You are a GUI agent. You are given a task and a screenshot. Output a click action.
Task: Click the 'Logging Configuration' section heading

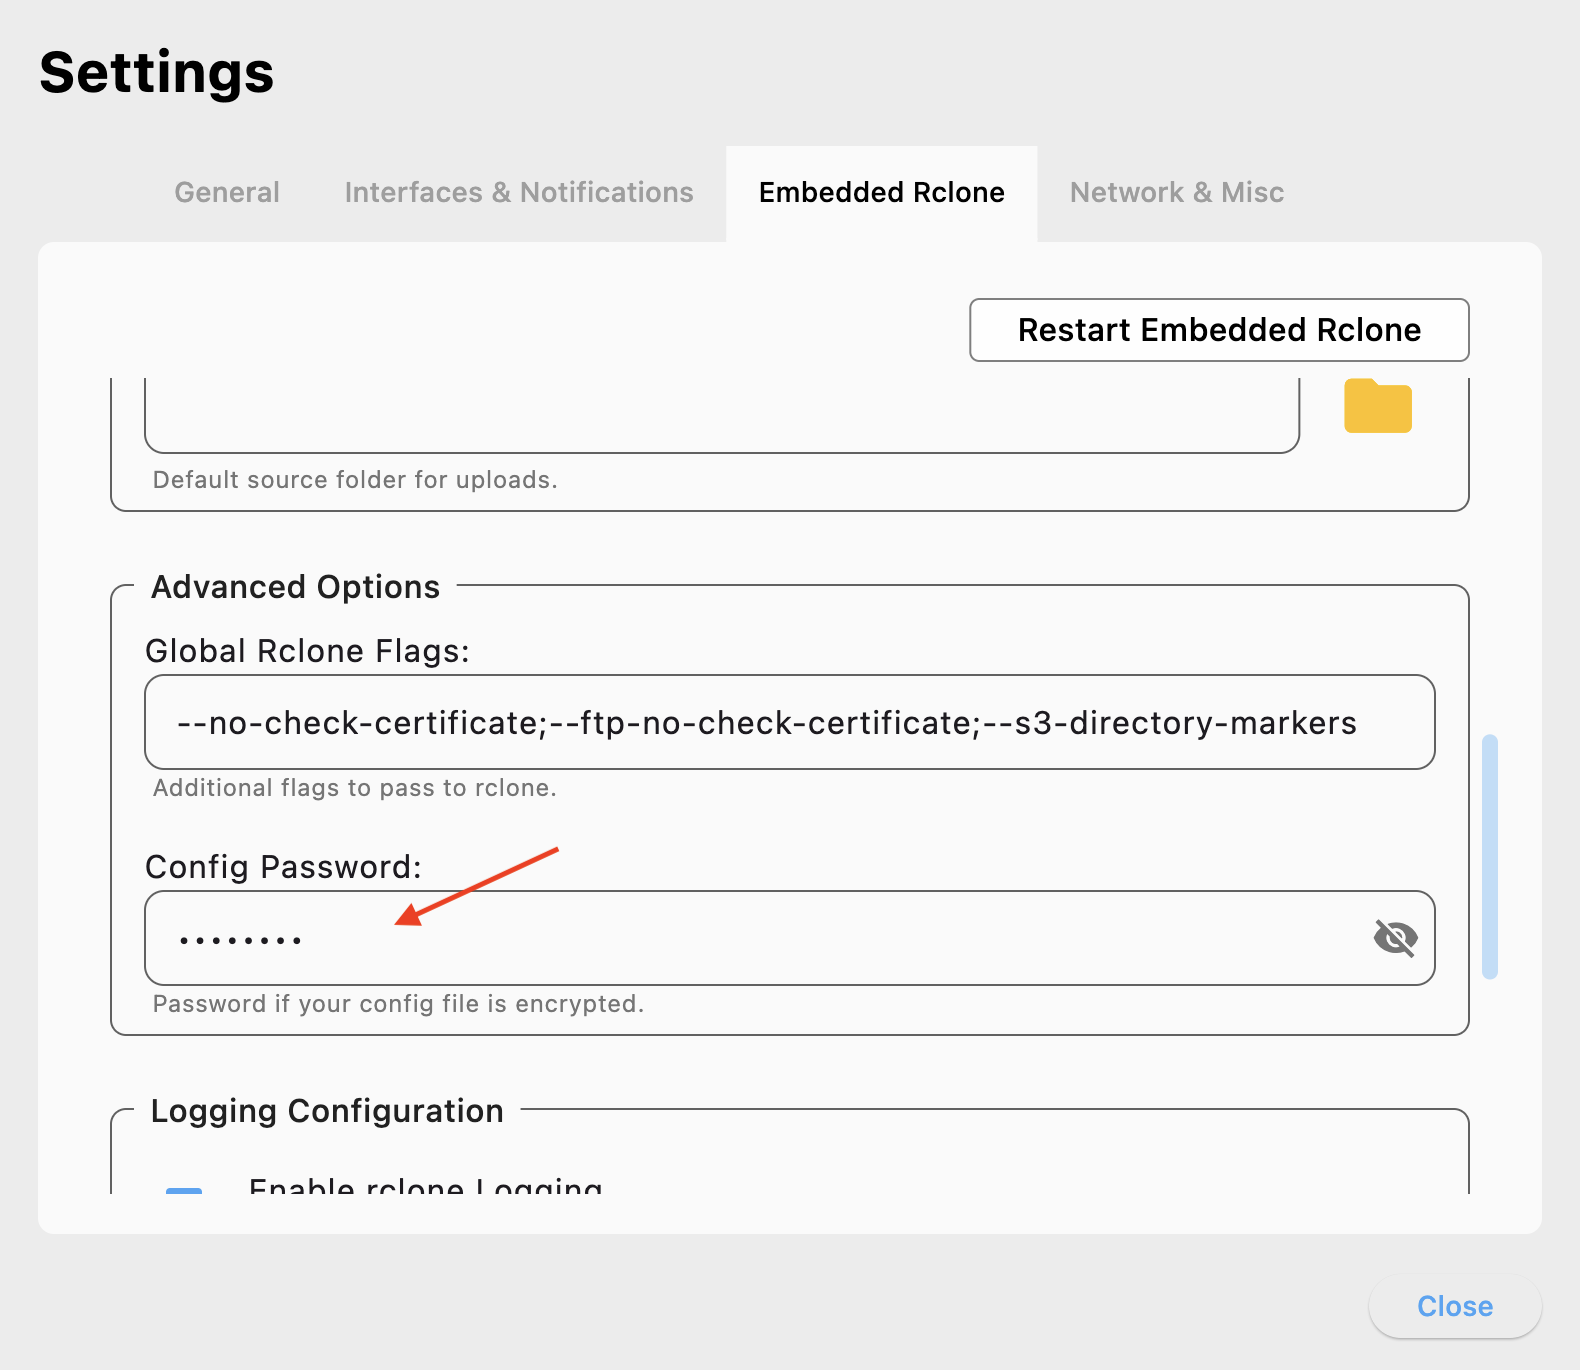pos(327,1111)
